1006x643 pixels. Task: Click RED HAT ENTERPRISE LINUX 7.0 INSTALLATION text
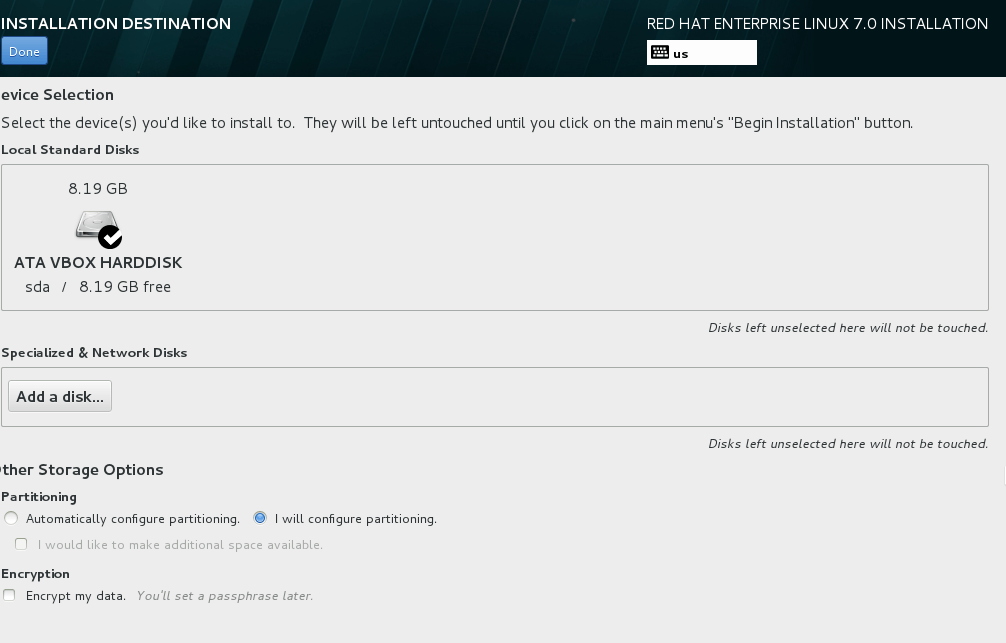[817, 24]
